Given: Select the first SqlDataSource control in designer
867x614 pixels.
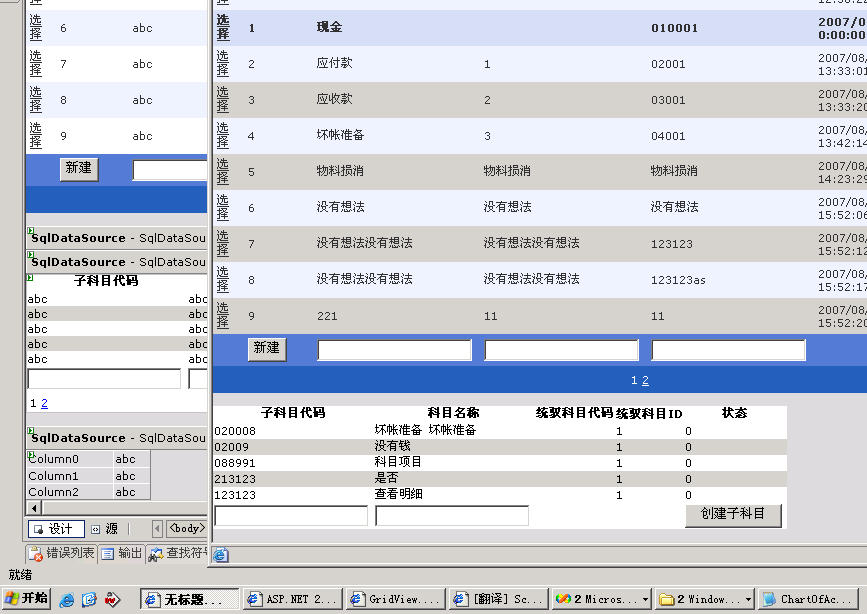Looking at the screenshot, I should point(117,238).
